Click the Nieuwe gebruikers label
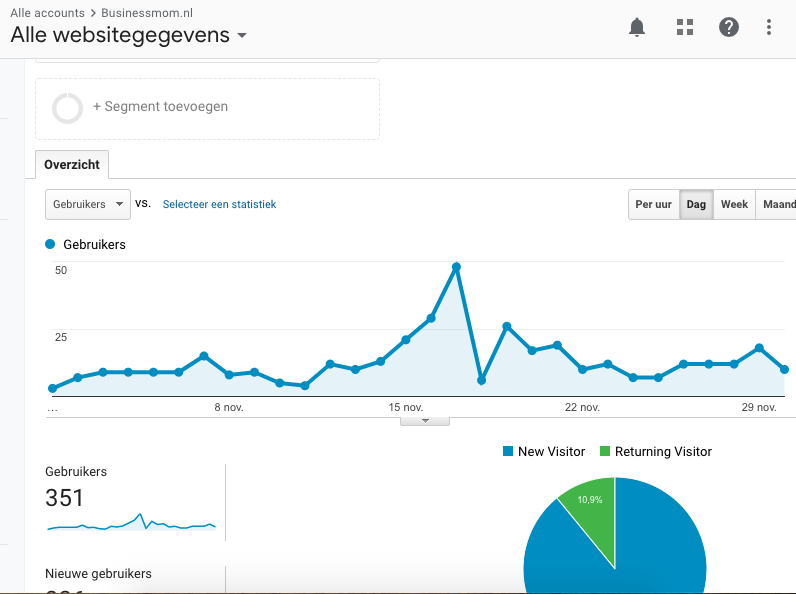Viewport: 796px width, 594px height. tap(98, 574)
